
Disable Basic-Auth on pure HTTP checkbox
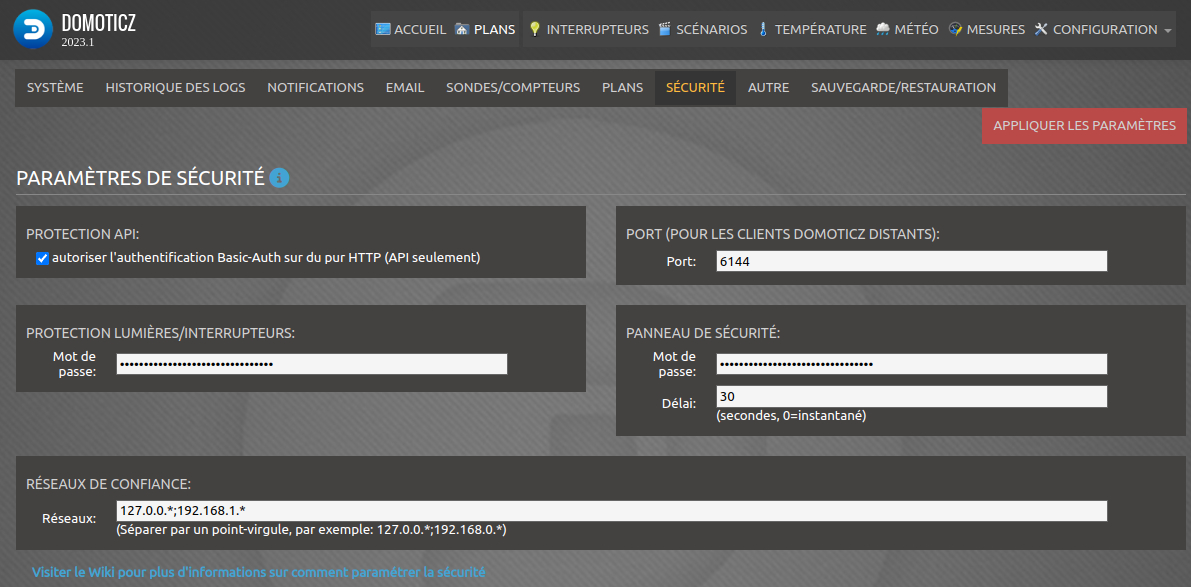[42, 258]
